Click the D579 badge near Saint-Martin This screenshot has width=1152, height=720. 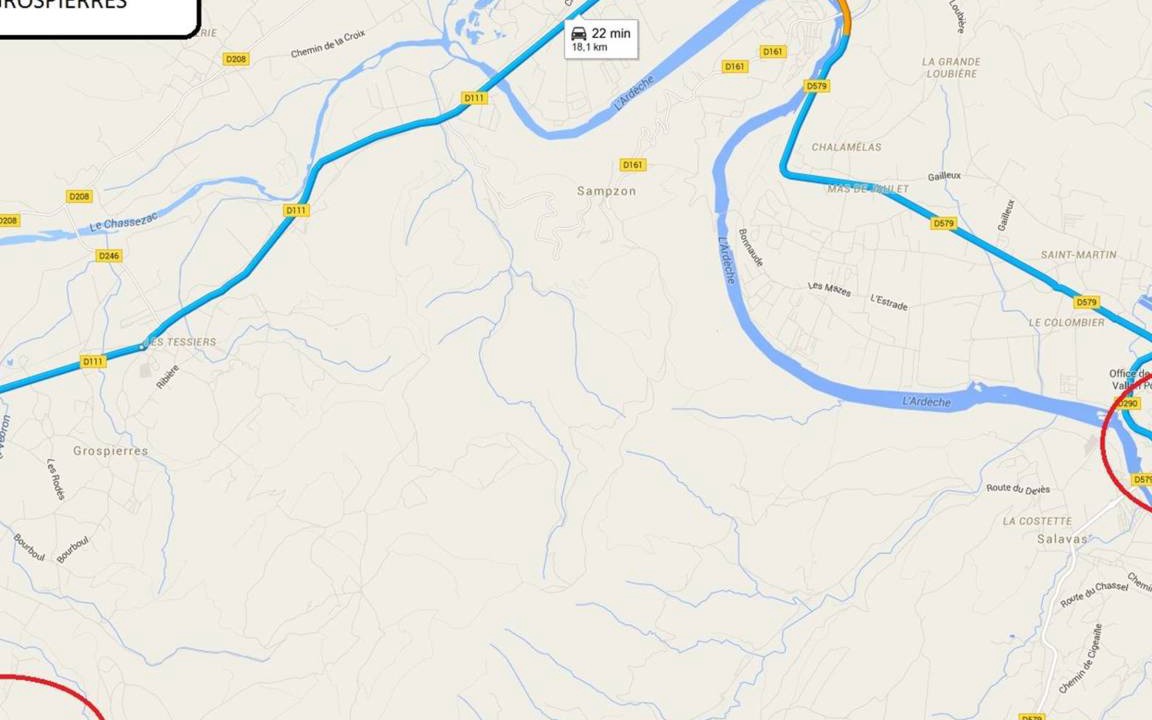1086,302
